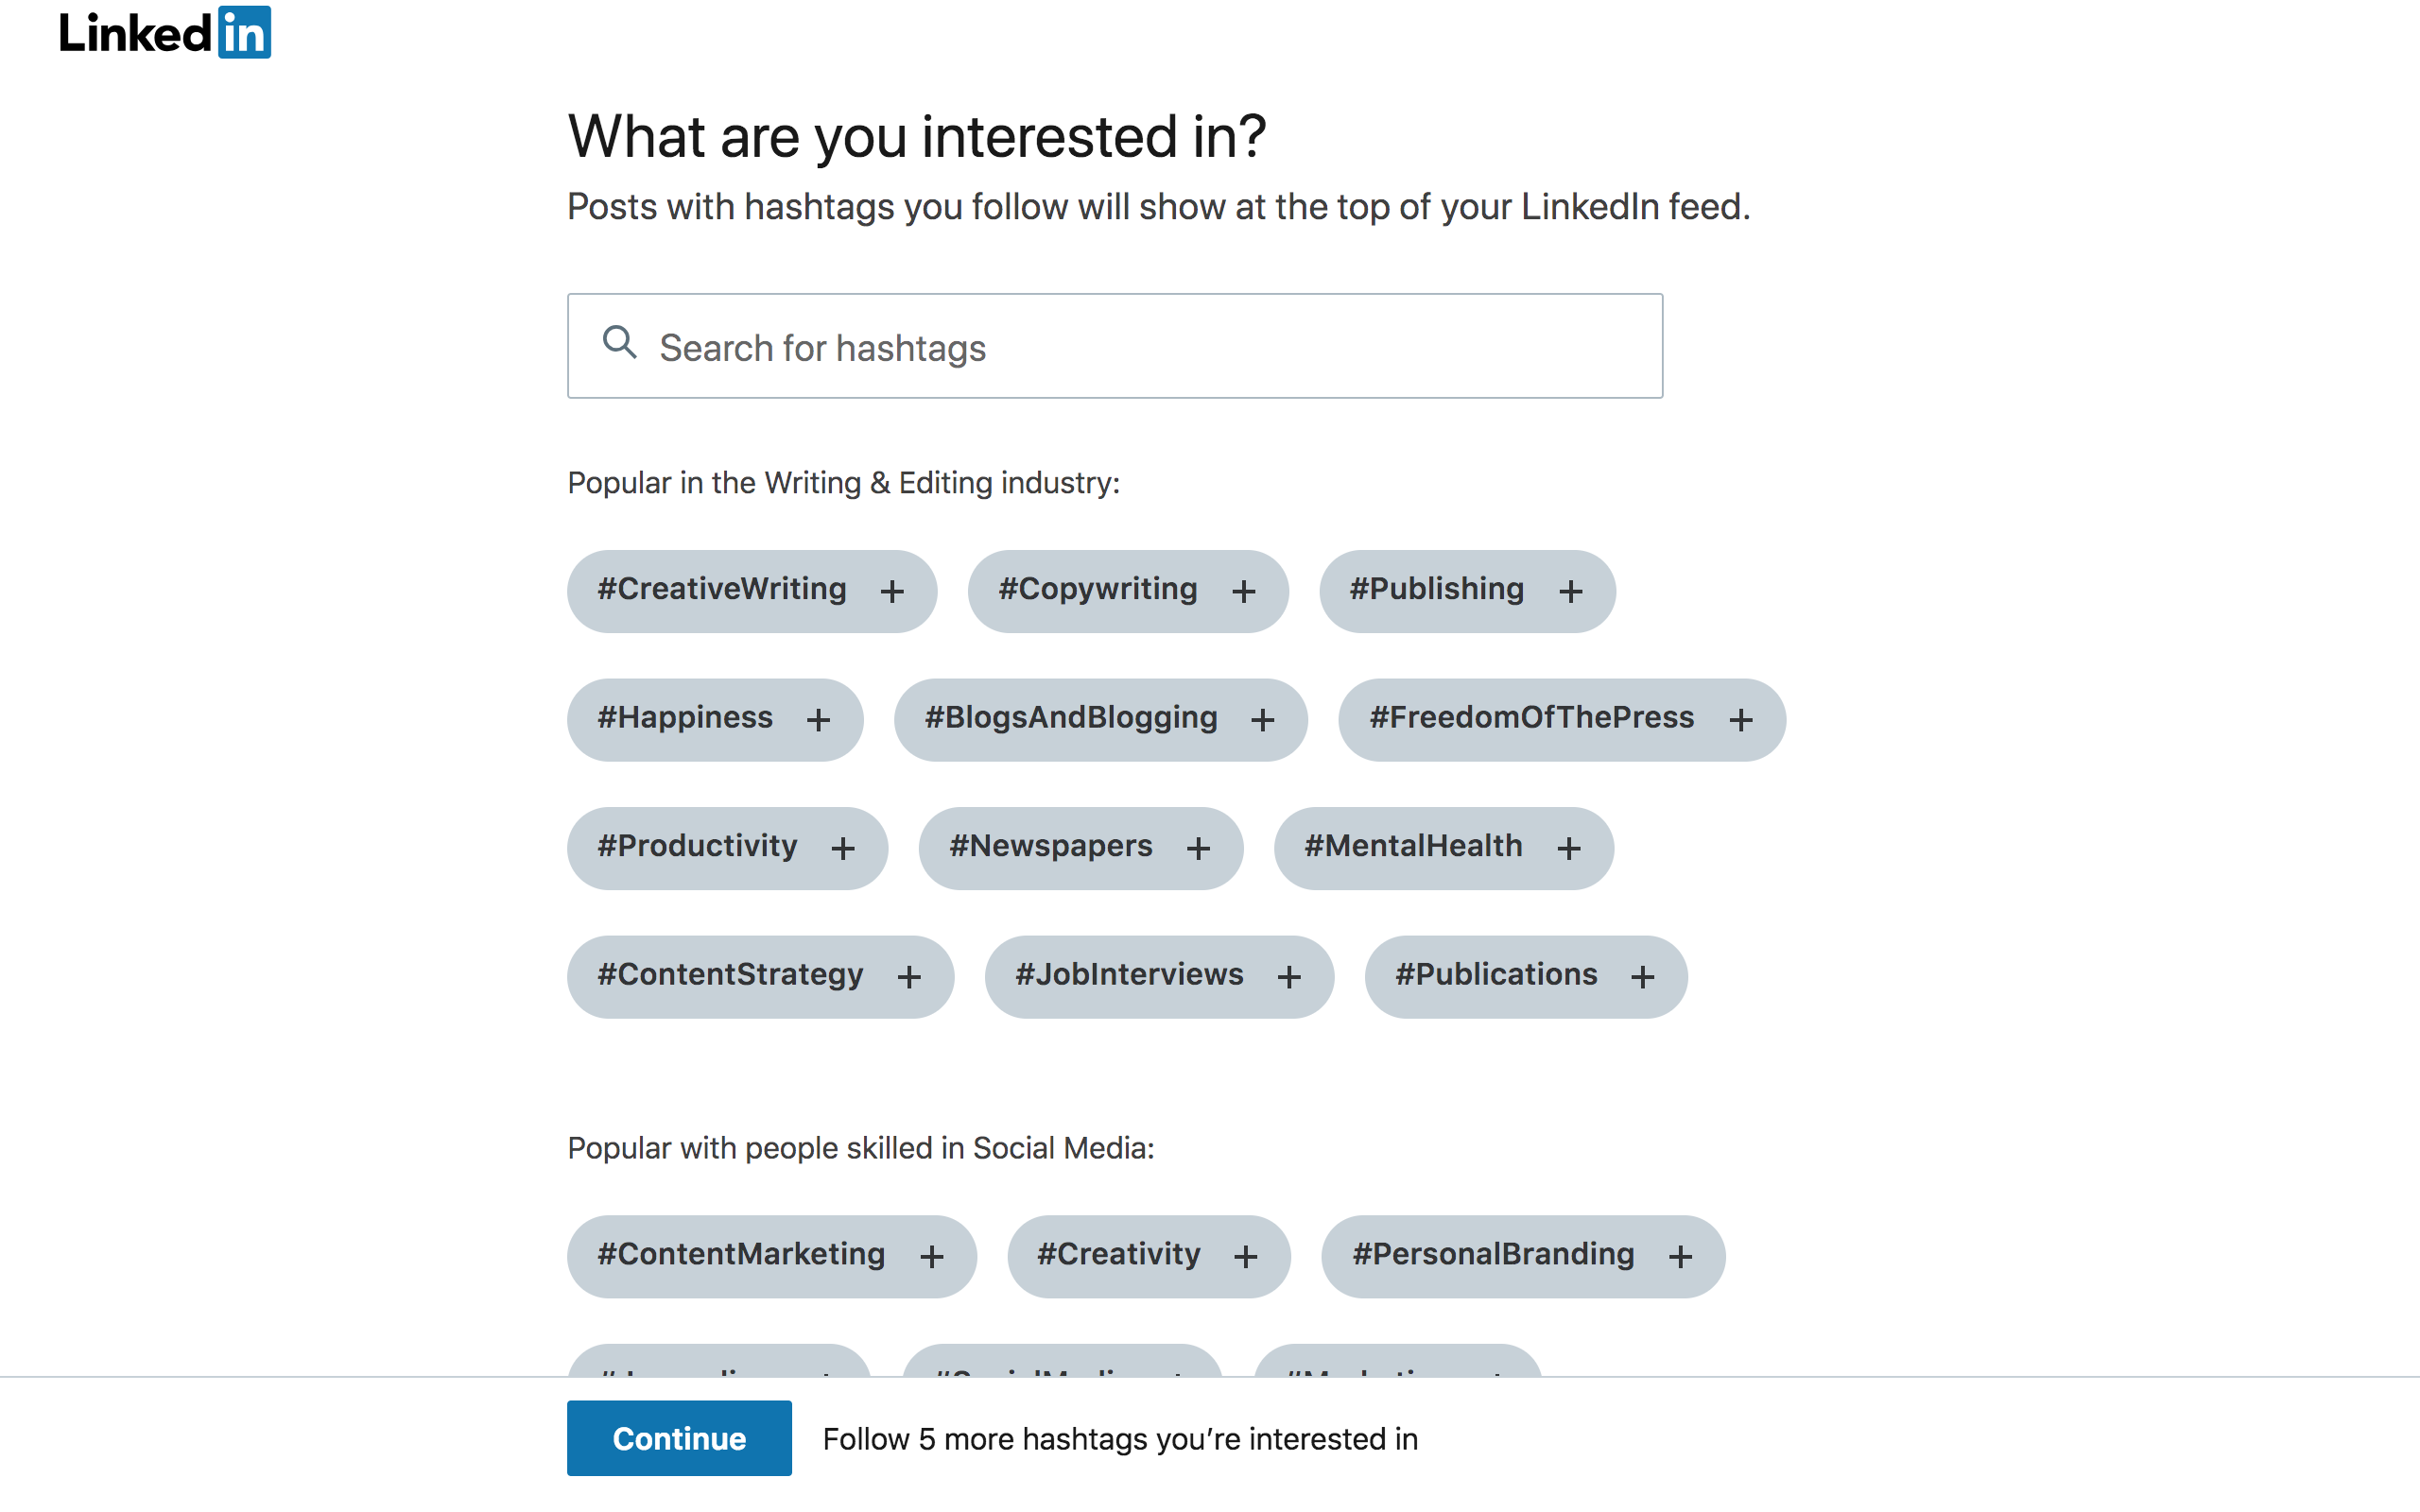Click the LinkedIn logo
The height and width of the screenshot is (1512, 2420).
tap(165, 33)
